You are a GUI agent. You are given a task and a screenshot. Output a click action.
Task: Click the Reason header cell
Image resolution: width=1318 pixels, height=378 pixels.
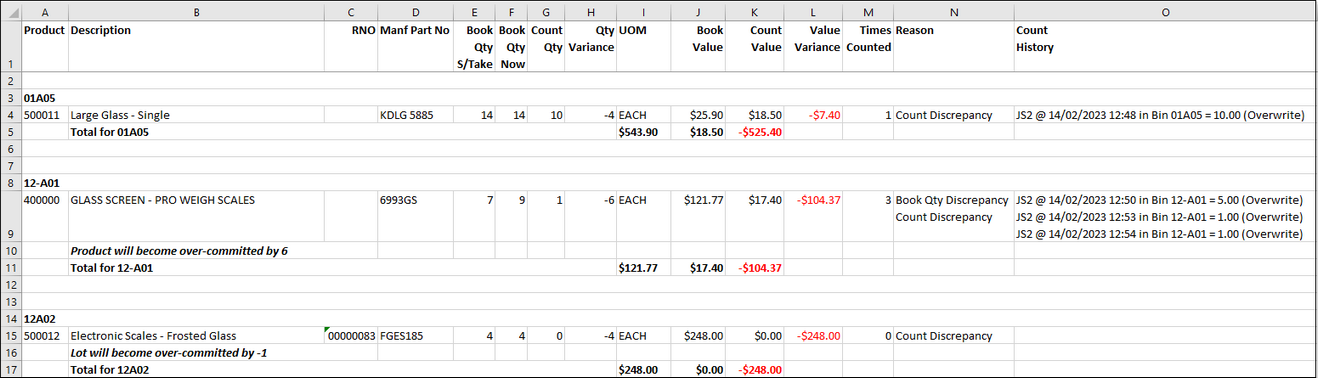(954, 47)
